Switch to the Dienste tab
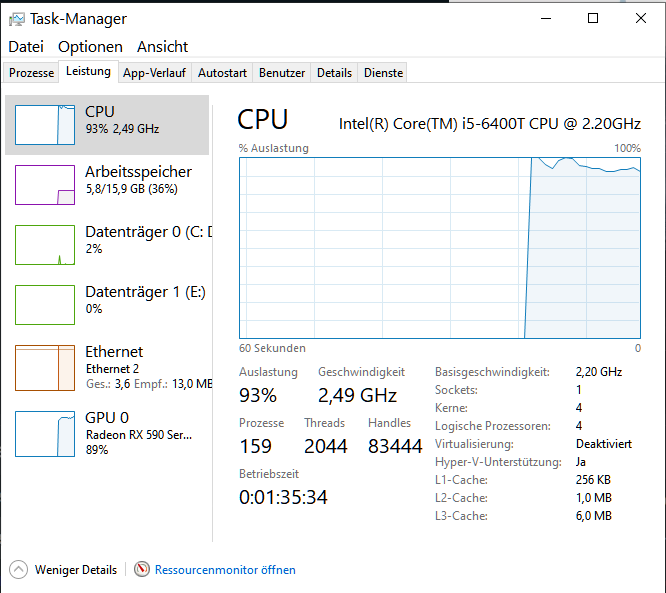Viewport: 666px width, 593px height. (x=383, y=73)
